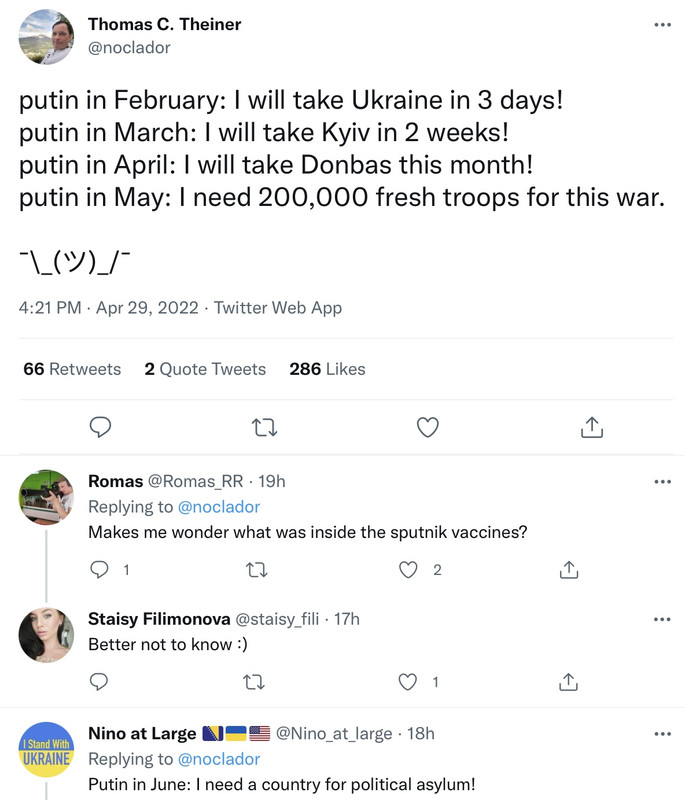Reply to Romas's sputnik vaccines comment
Viewport: 685px width, 800px height.
pos(99,569)
